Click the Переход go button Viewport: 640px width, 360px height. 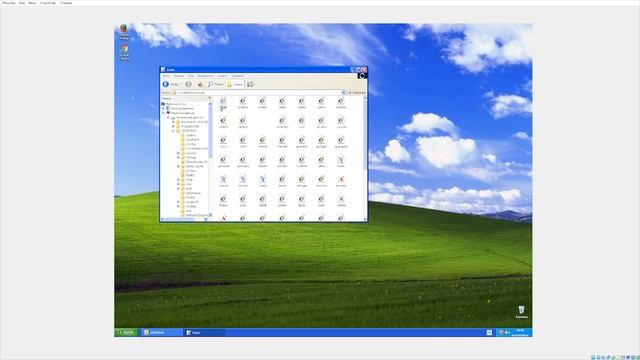click(x=357, y=93)
